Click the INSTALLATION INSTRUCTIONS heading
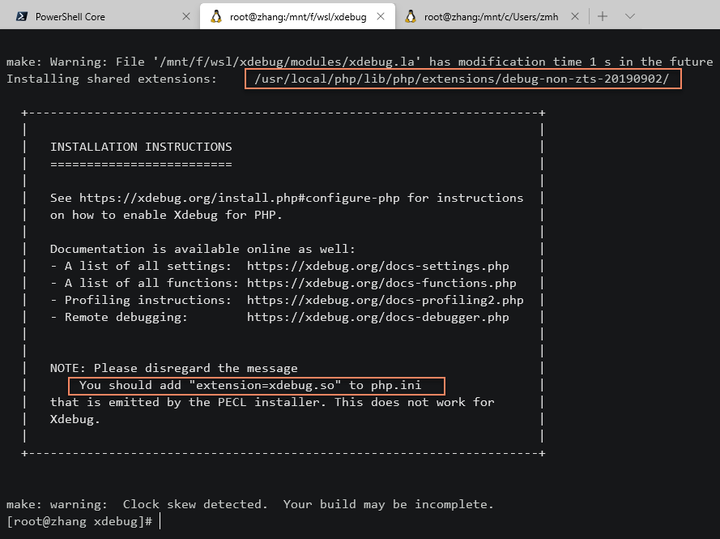720x539 pixels. 141,147
